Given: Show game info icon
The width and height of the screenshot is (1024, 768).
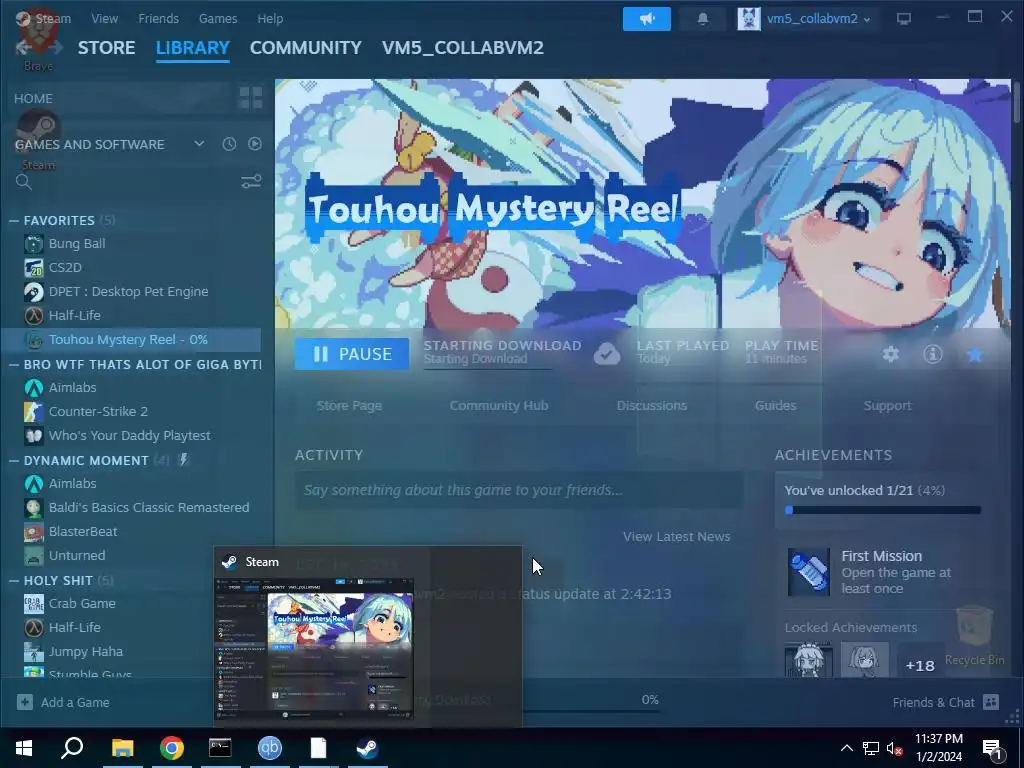Looking at the screenshot, I should point(933,354).
